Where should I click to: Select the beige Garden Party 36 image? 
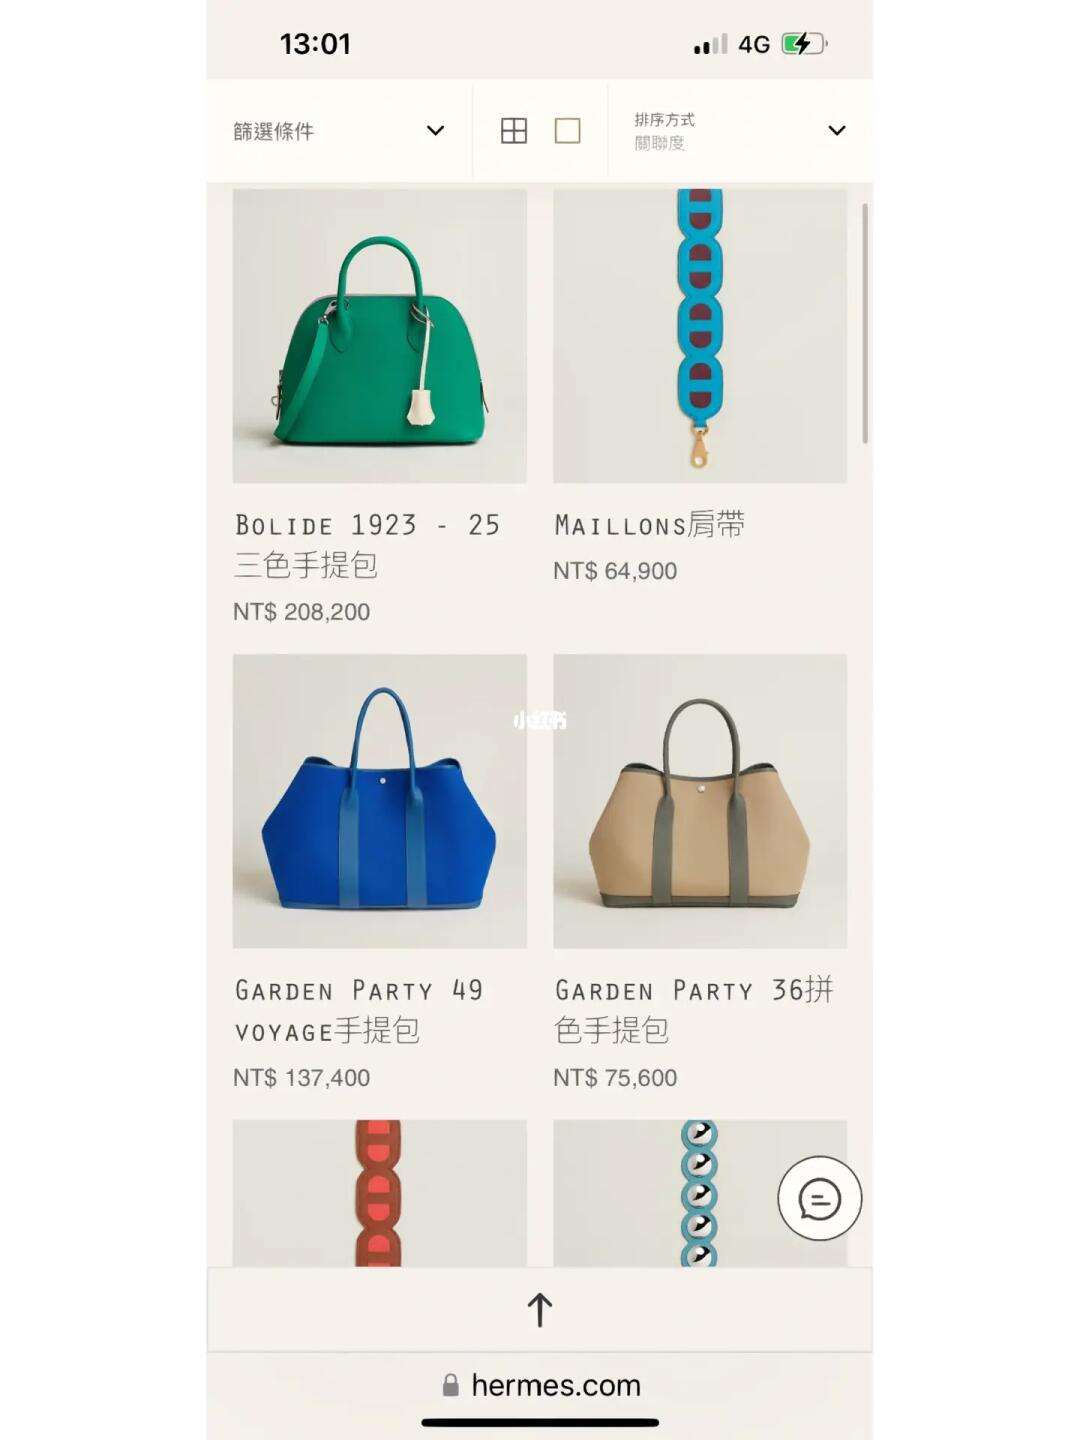point(700,801)
